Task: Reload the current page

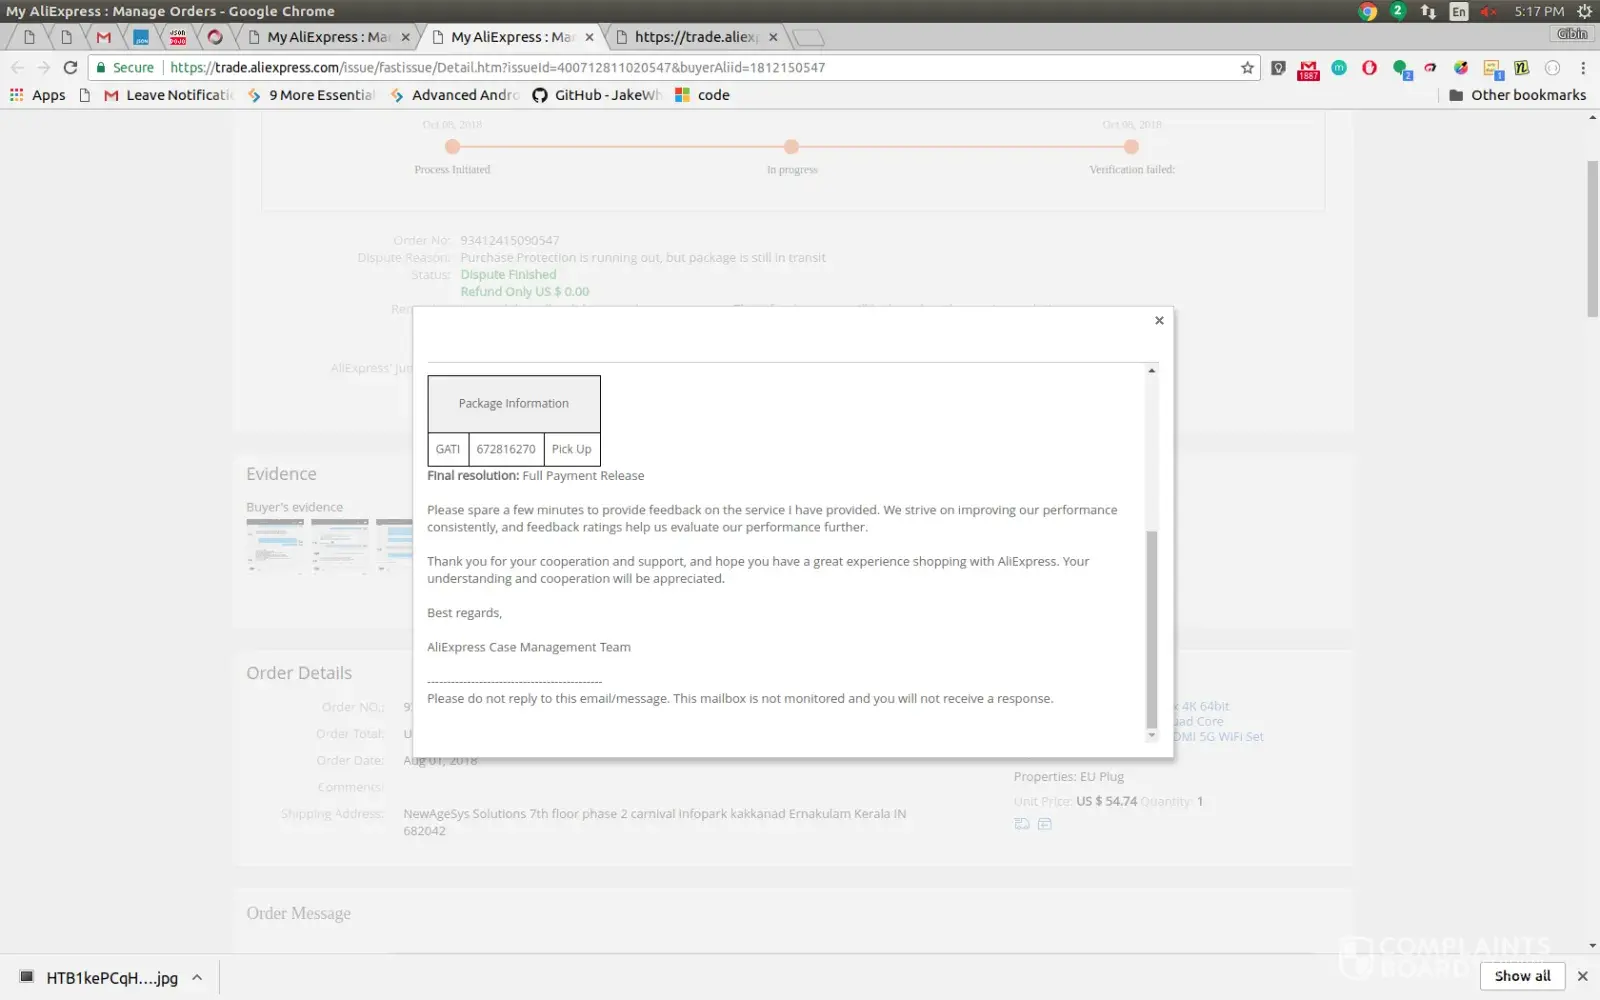Action: 70,68
